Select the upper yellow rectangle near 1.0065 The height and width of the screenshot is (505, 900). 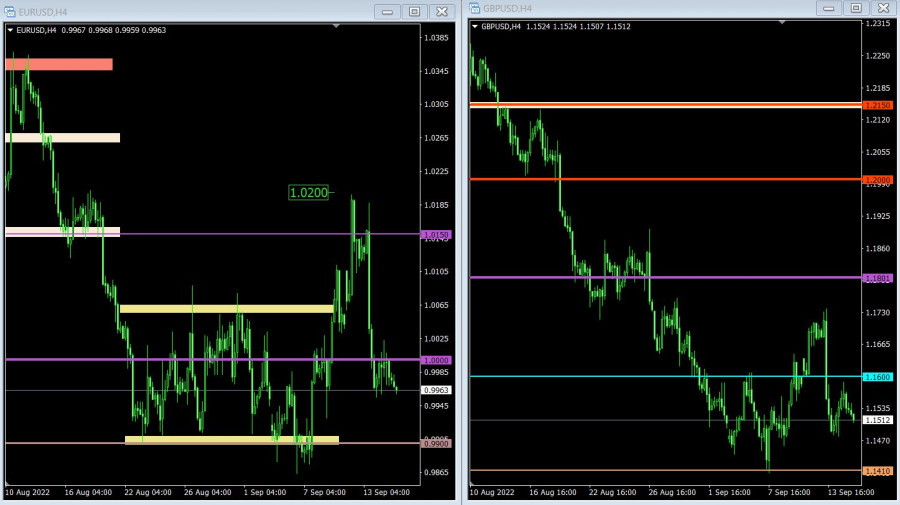pyautogui.click(x=226, y=309)
